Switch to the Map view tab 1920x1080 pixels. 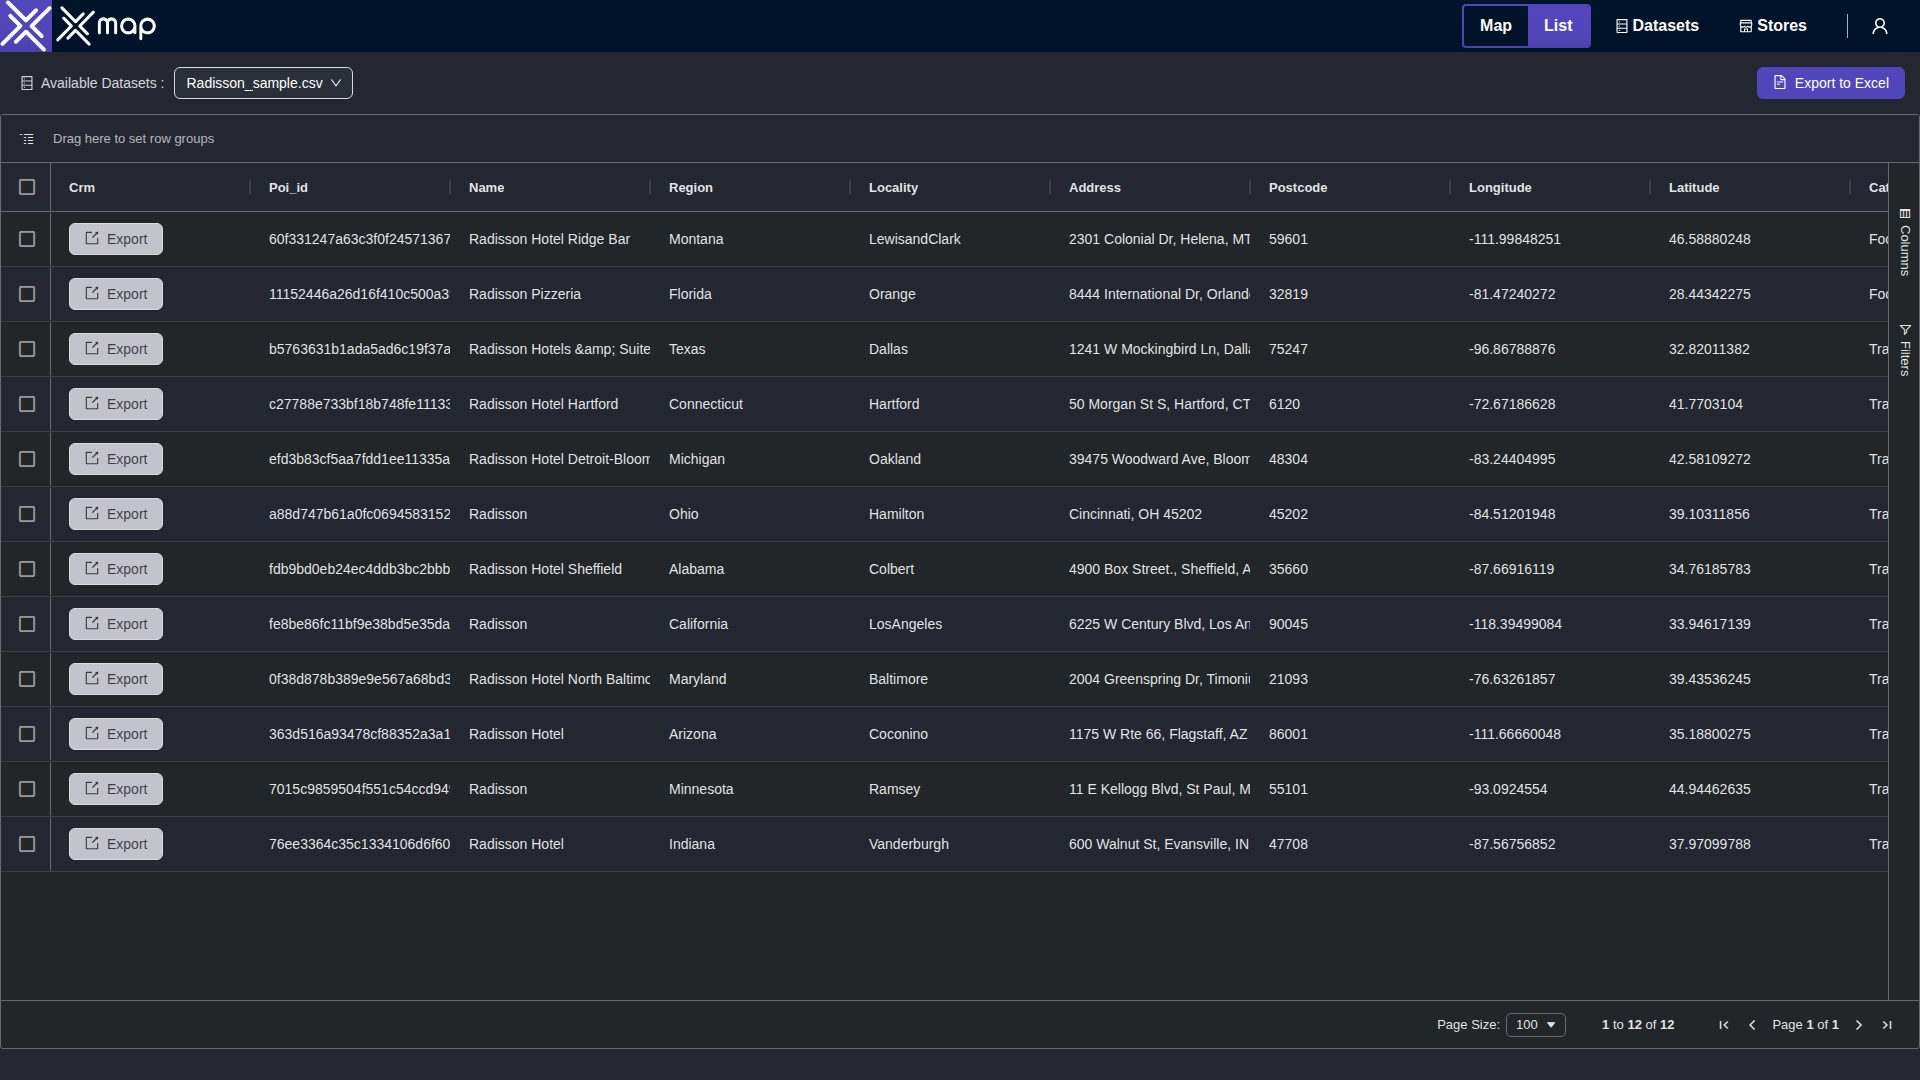(x=1495, y=26)
